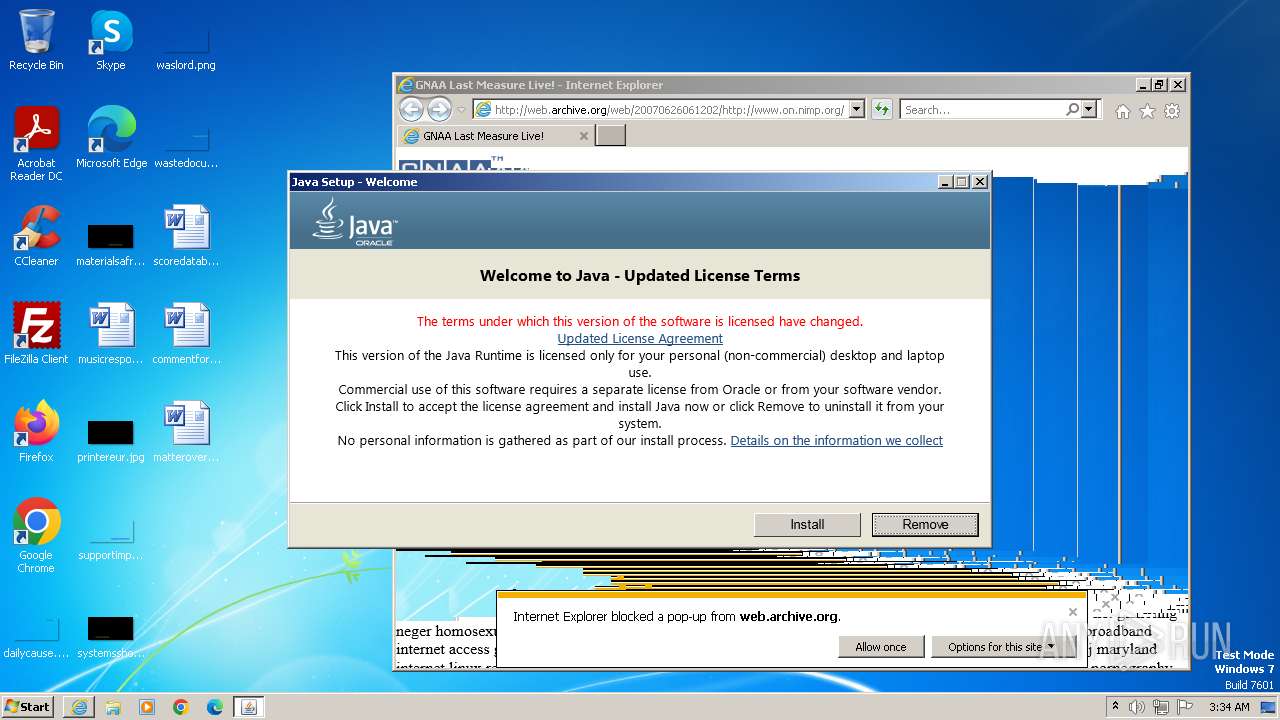Go to Internet Explorer home page
This screenshot has width=1280, height=720.
1123,111
